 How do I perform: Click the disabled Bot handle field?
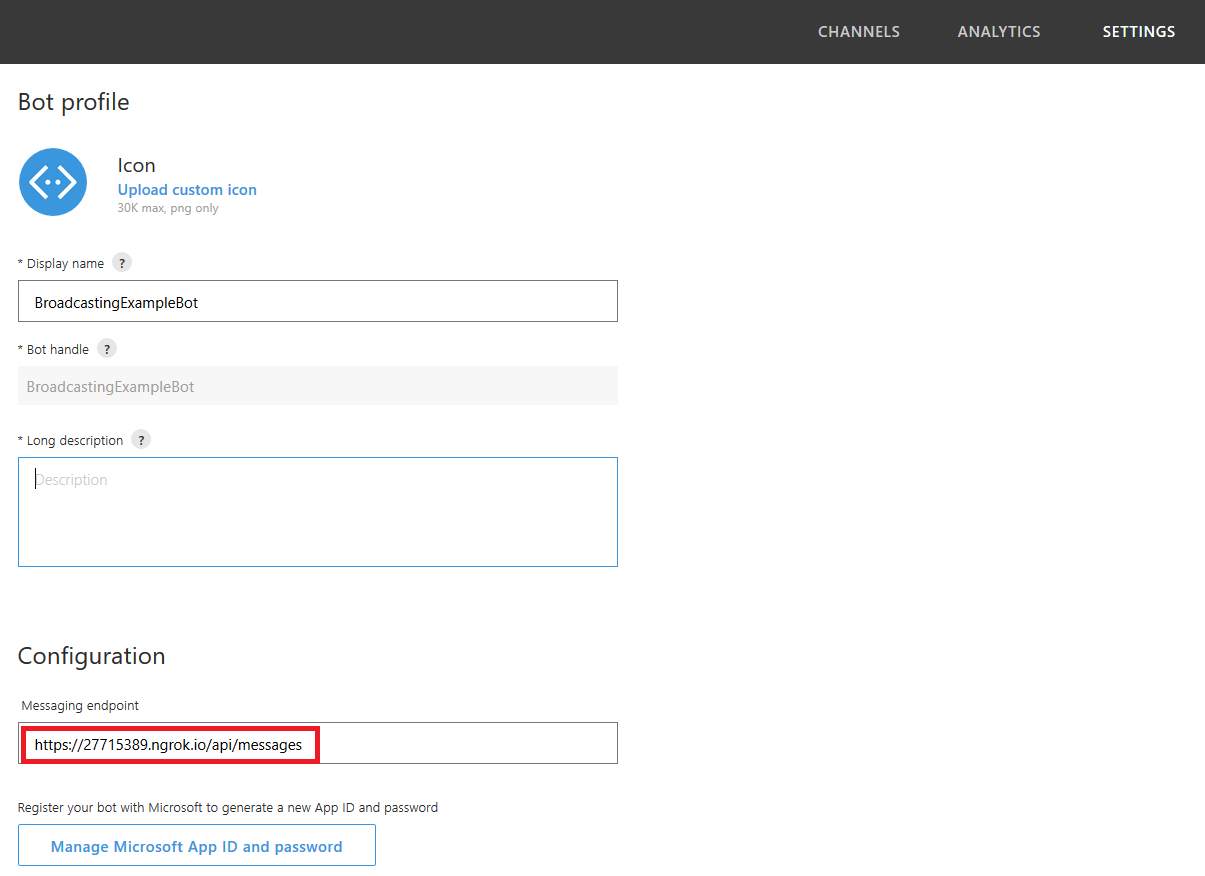pyautogui.click(x=318, y=386)
